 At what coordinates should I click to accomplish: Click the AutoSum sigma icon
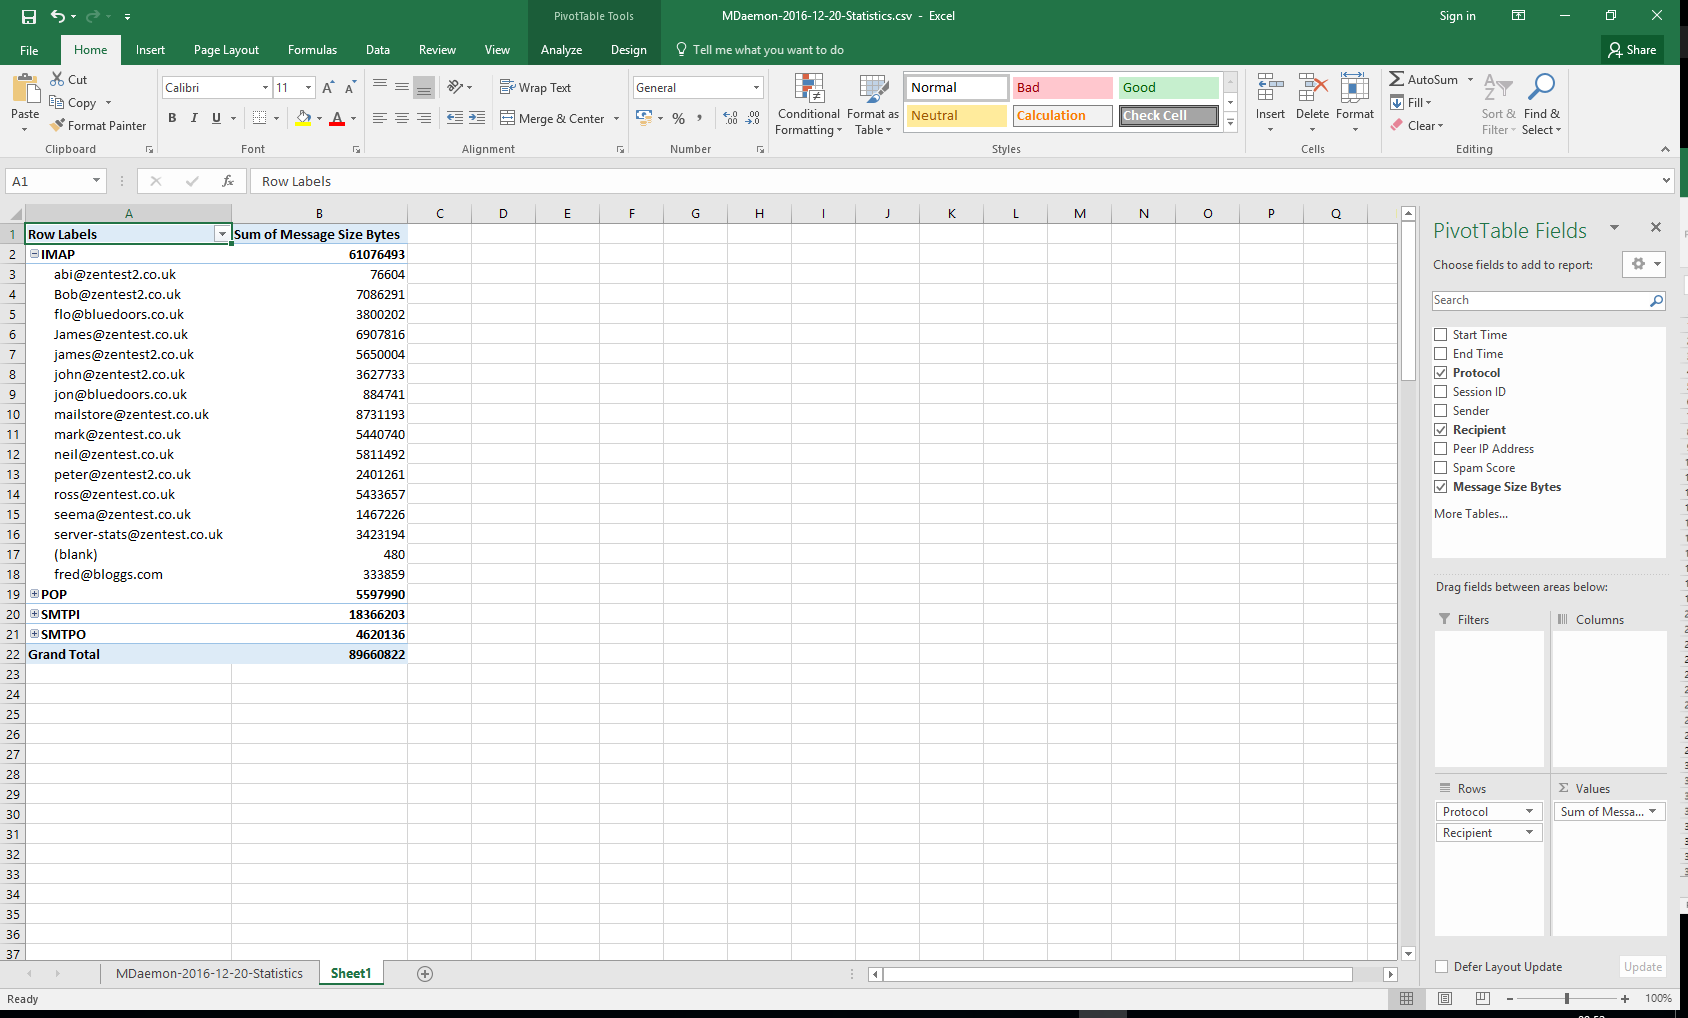point(1397,79)
